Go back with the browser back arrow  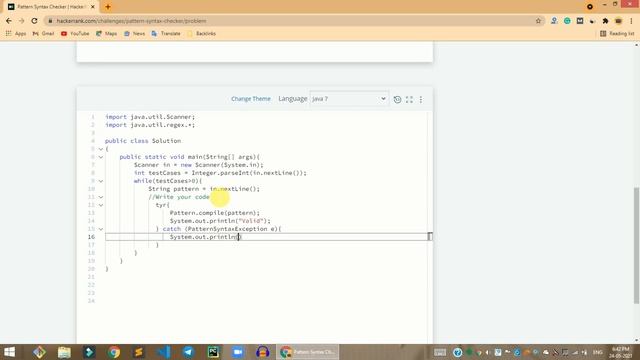9,21
